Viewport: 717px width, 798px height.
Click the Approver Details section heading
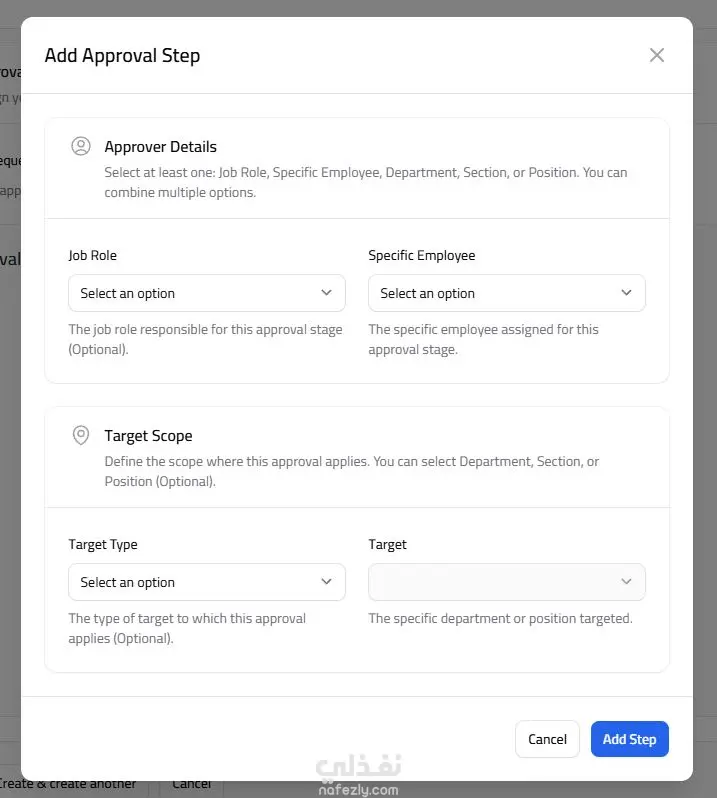click(160, 147)
